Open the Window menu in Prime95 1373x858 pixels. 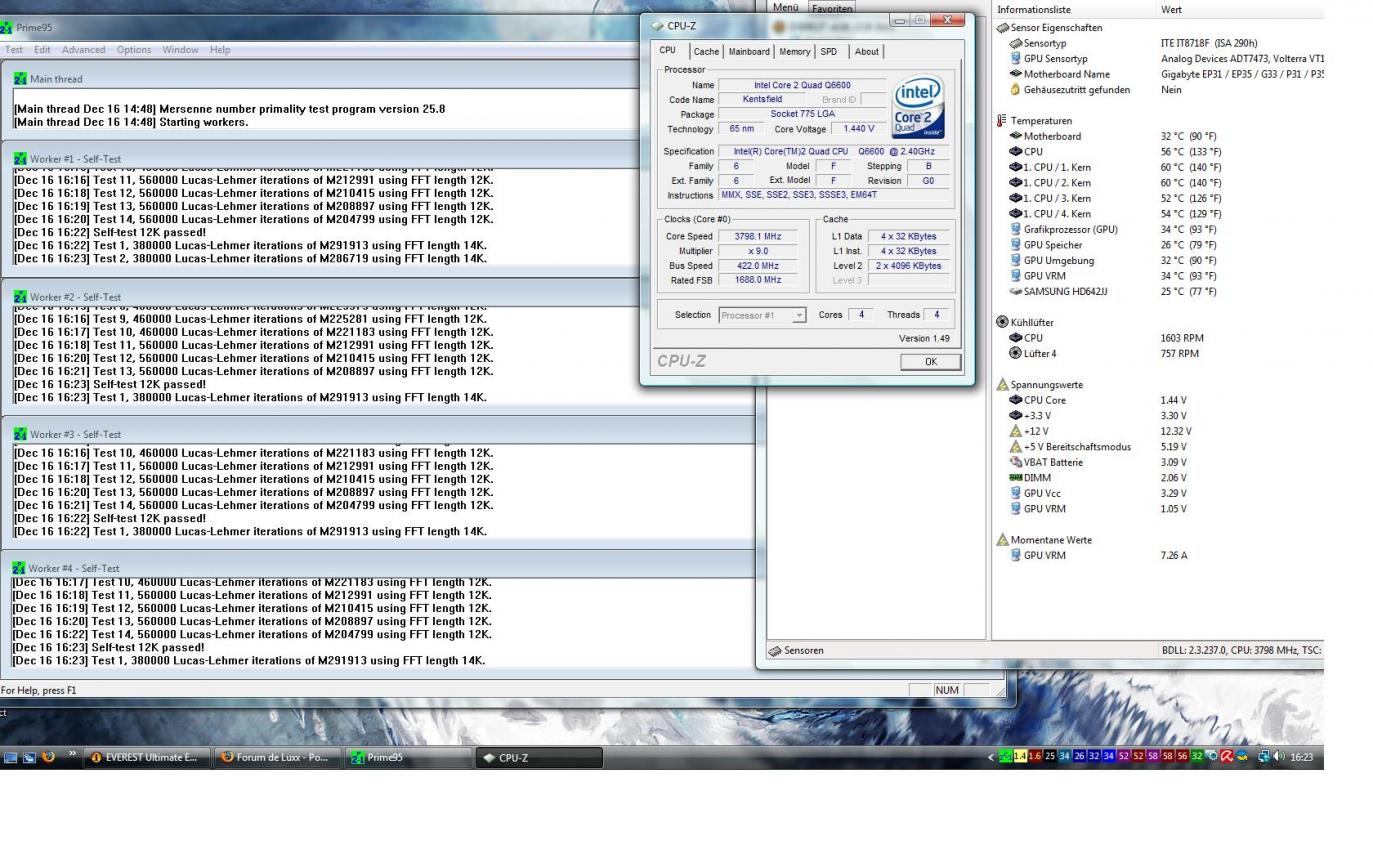[x=180, y=49]
